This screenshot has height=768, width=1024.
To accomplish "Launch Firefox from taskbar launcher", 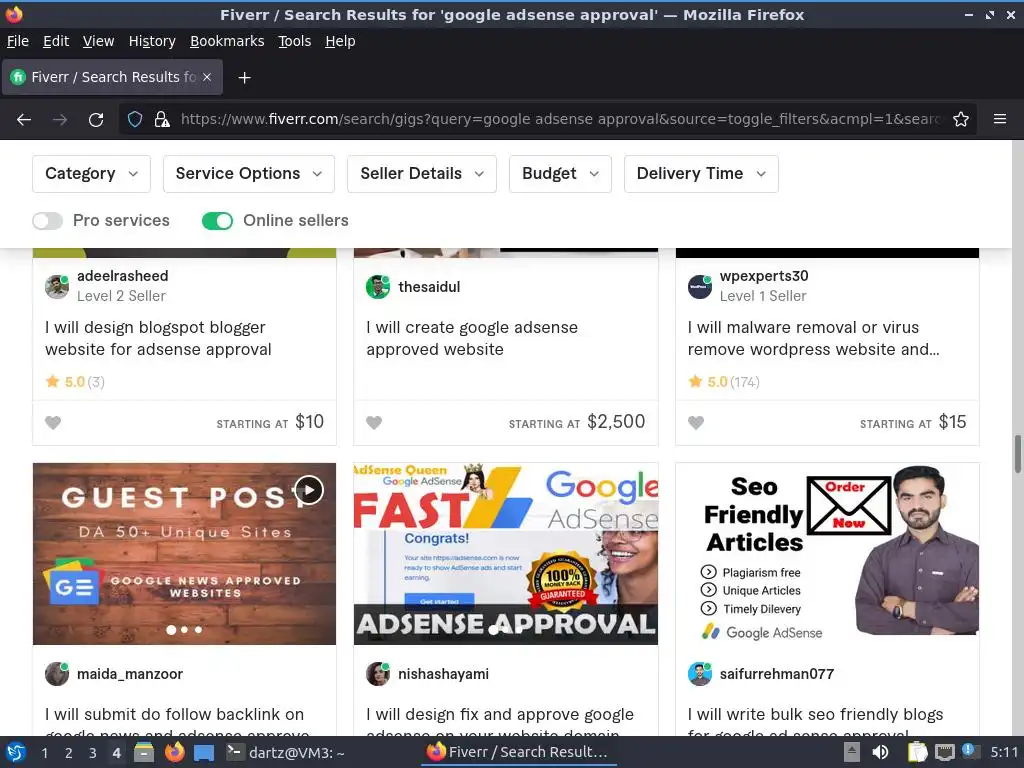I will coord(174,752).
